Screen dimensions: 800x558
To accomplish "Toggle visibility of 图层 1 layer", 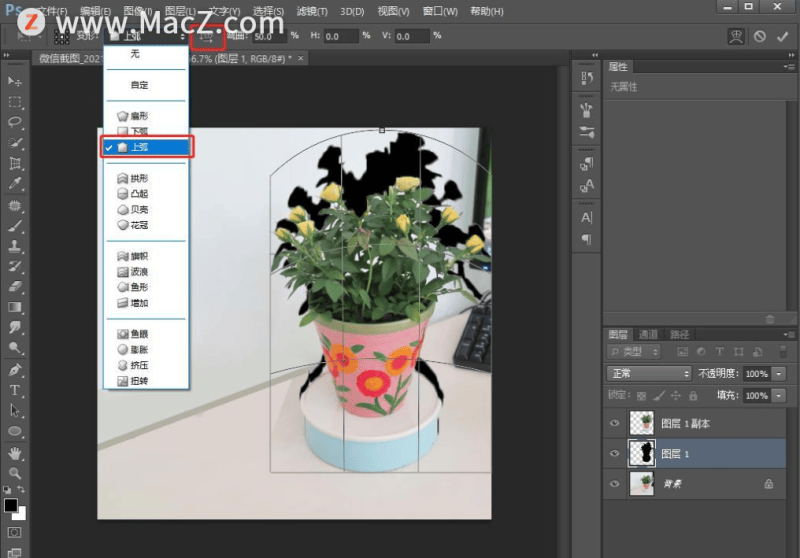I will click(x=615, y=454).
